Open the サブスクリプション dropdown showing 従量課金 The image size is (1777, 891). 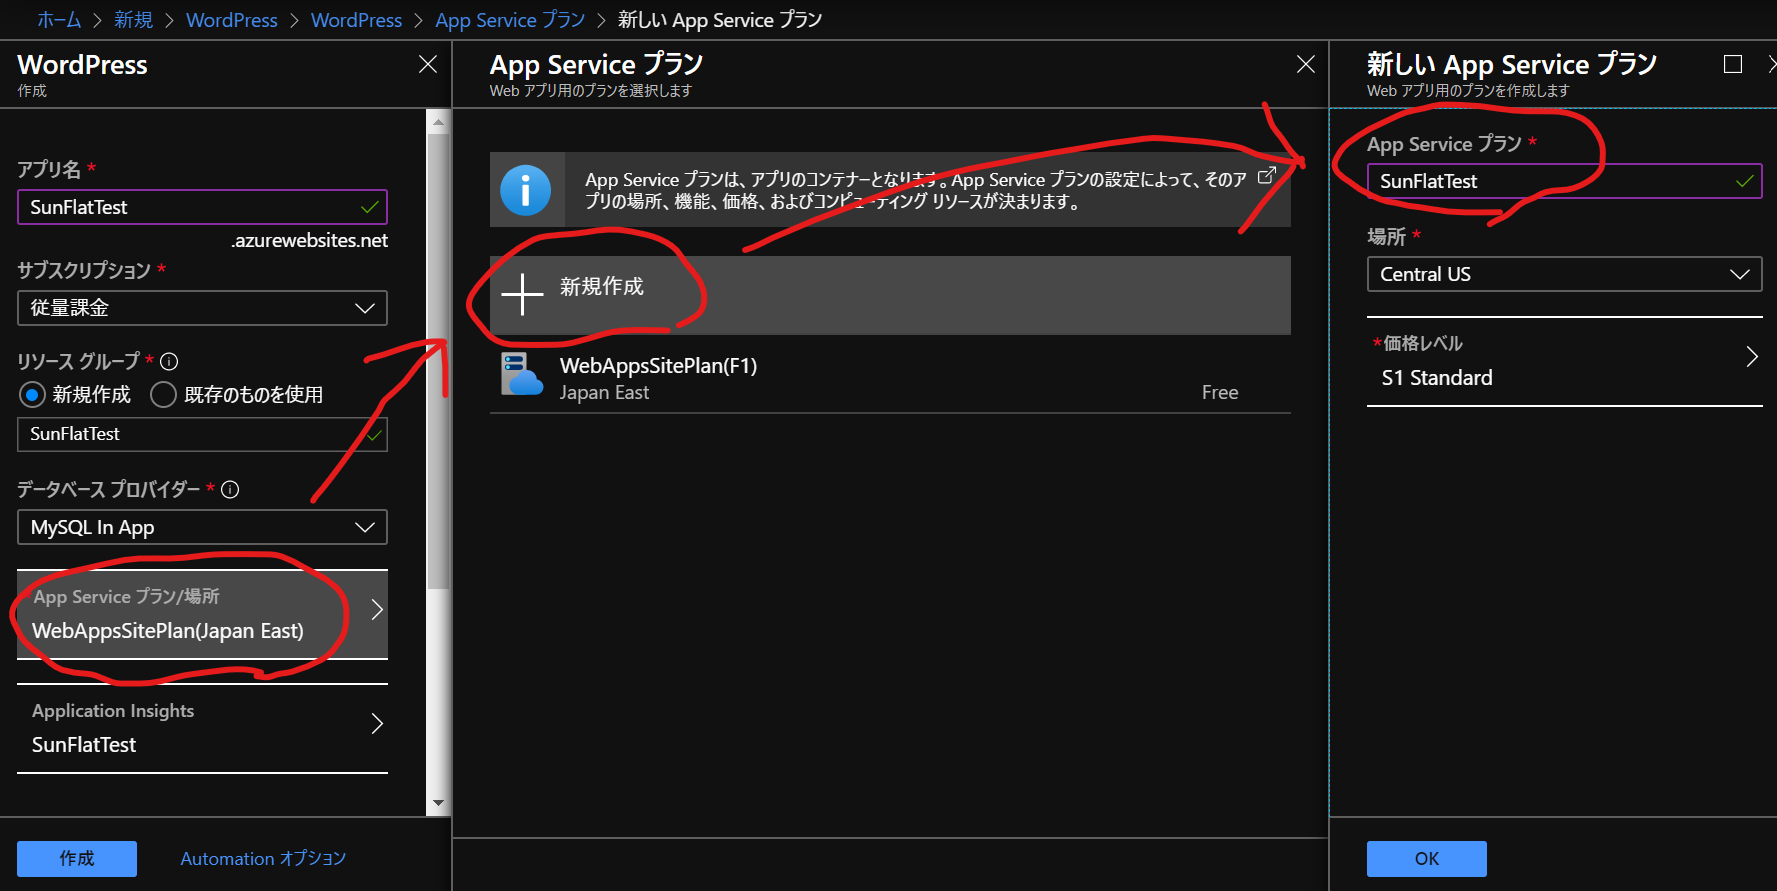(202, 308)
